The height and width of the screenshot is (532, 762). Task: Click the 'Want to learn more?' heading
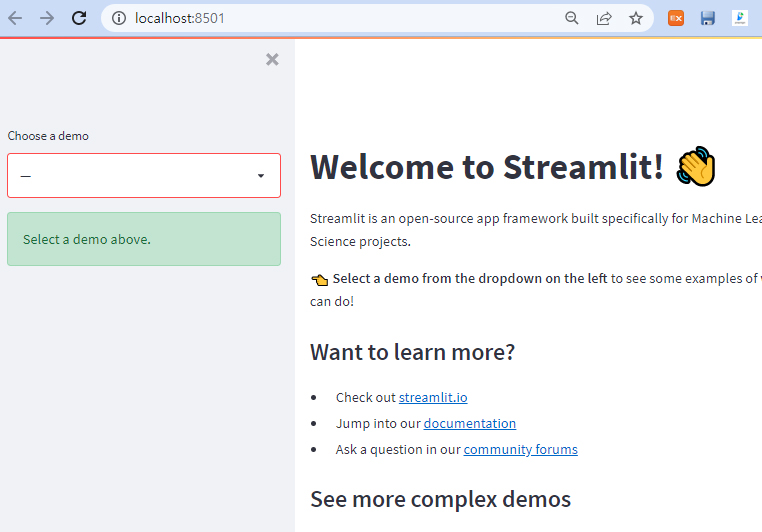pos(412,352)
